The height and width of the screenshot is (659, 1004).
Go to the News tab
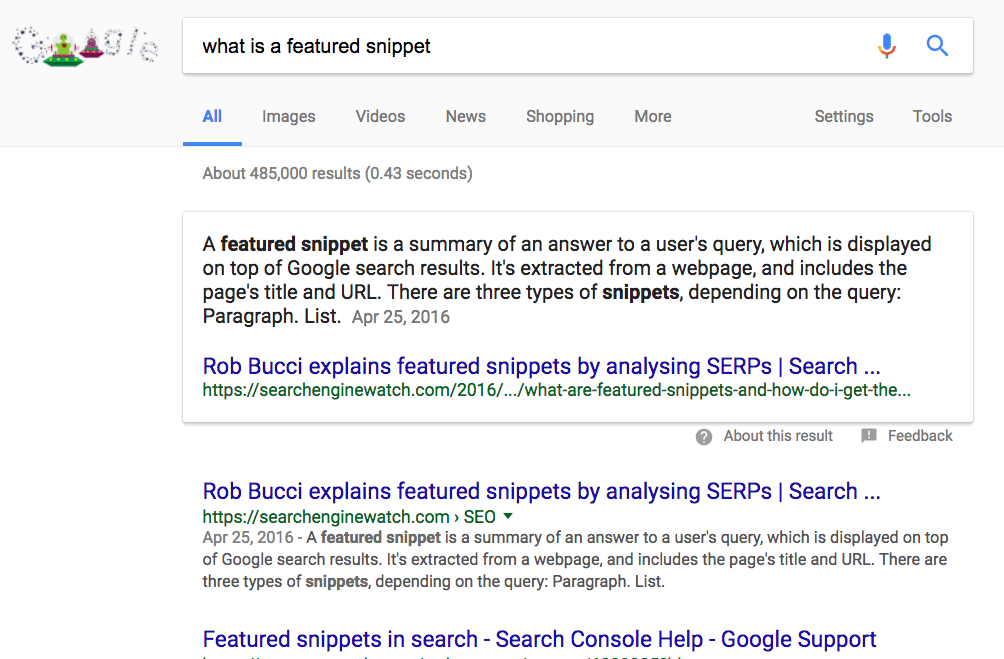[466, 117]
